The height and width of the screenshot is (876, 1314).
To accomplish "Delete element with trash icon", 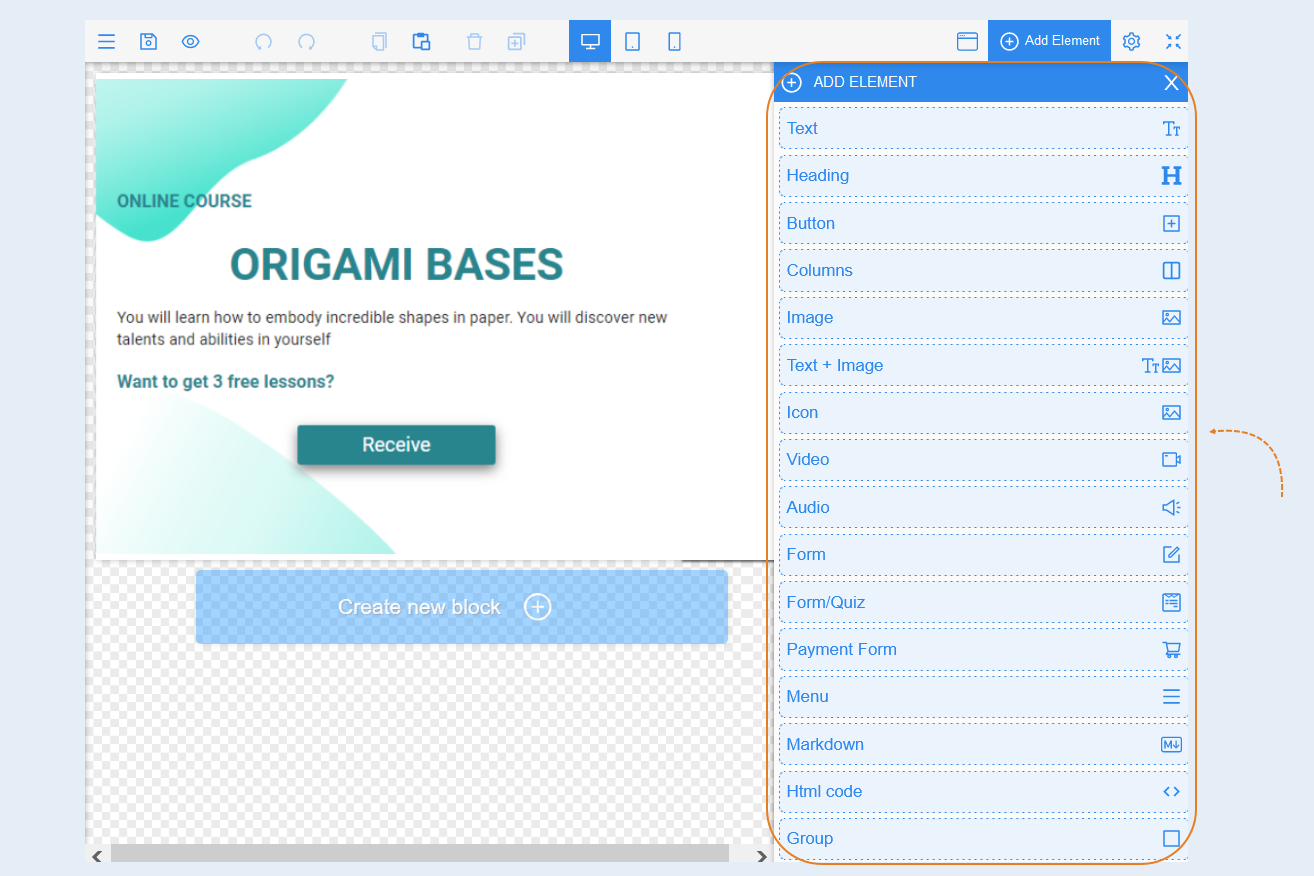I will [x=474, y=42].
